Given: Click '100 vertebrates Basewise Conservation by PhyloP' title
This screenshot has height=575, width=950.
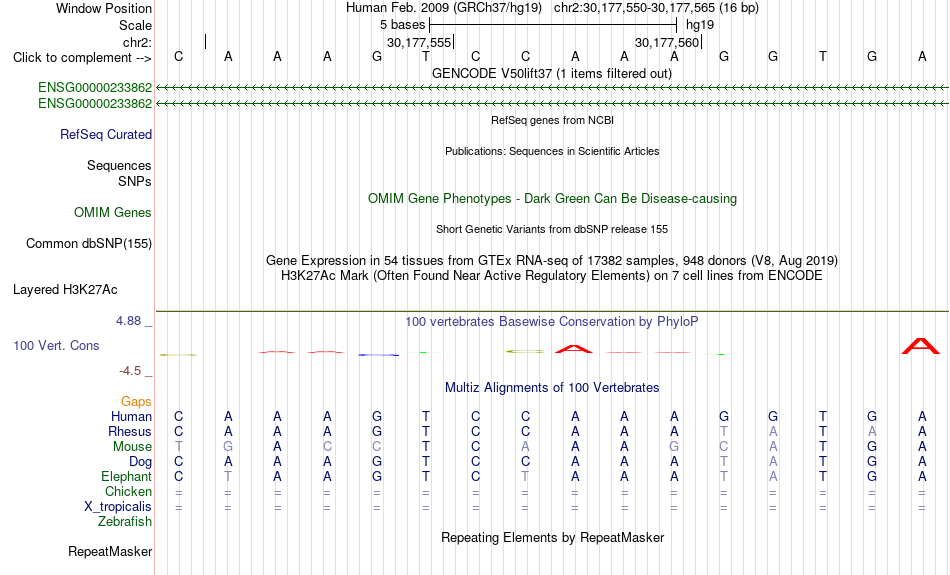Looking at the screenshot, I should tap(552, 322).
